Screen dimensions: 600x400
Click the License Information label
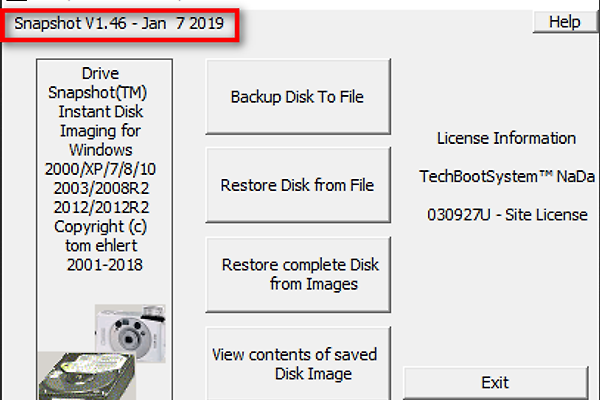click(506, 138)
